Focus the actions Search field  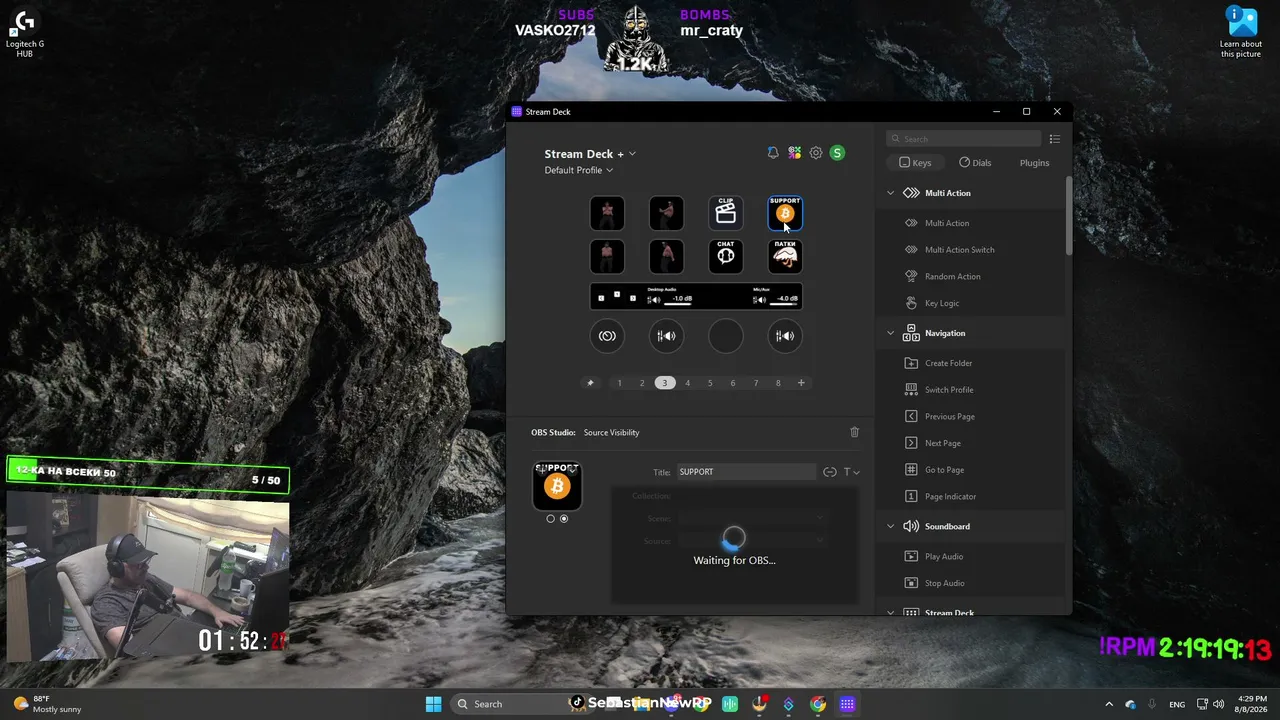965,139
